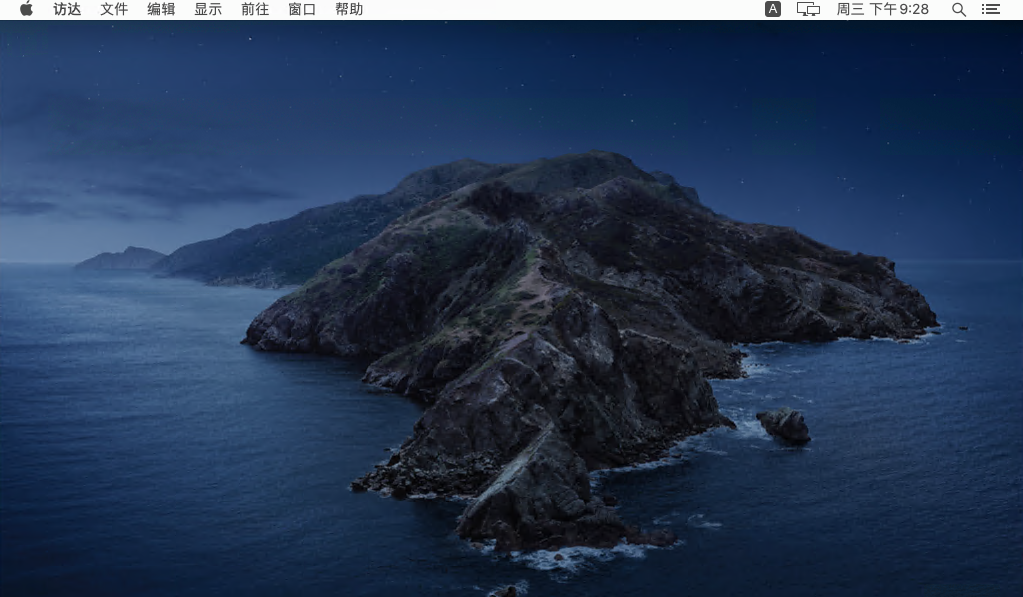Screen dimensions: 1023x597
Task: Open the 访达 (Finder) application menu
Action: click(x=67, y=9)
